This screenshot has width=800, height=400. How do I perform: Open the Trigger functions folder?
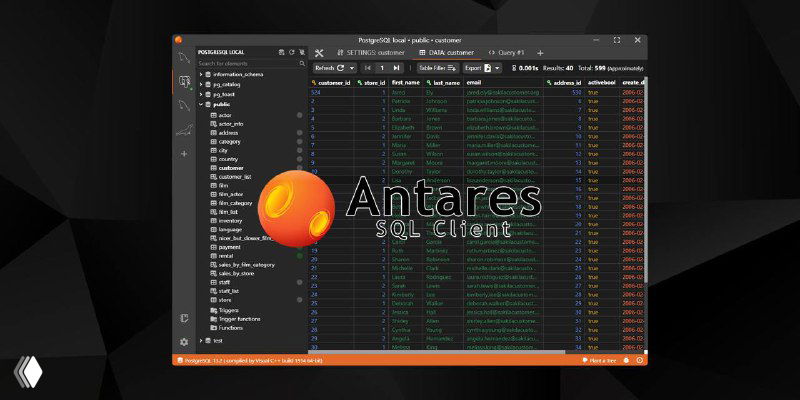(239, 319)
